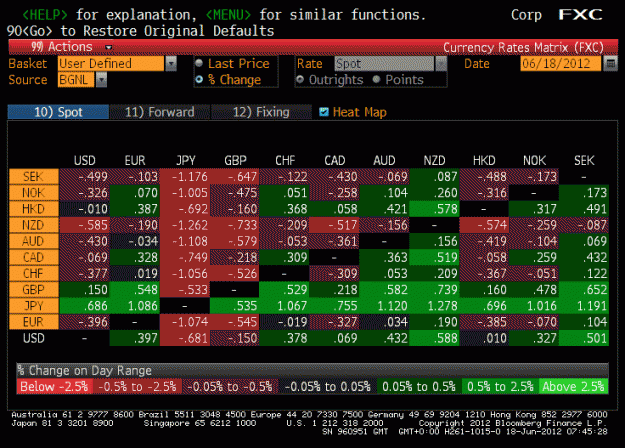
Task: Click the <HELP> text at top
Action: (x=45, y=15)
